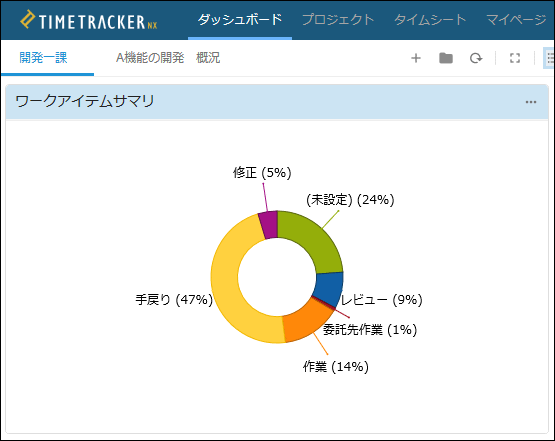
Task: Refresh the dashboard with the reload icon
Action: (476, 58)
